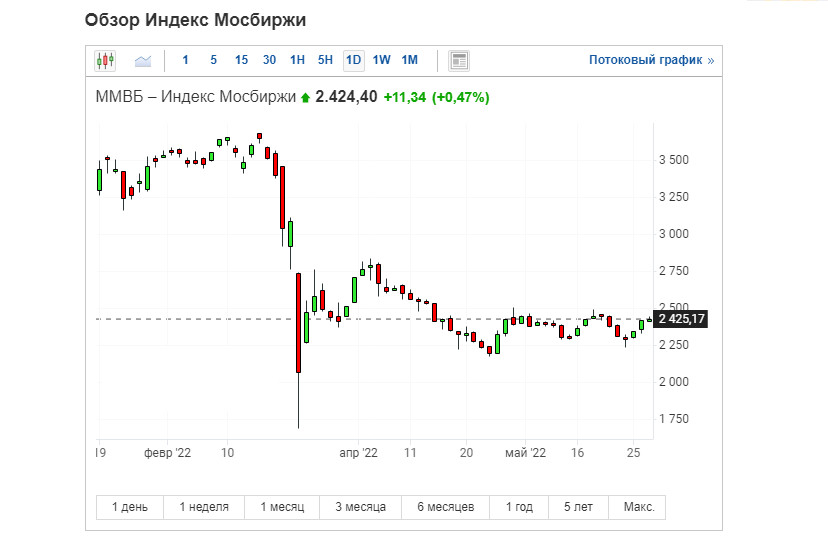
Task: Set range to 1 месяц
Action: pyautogui.click(x=282, y=507)
